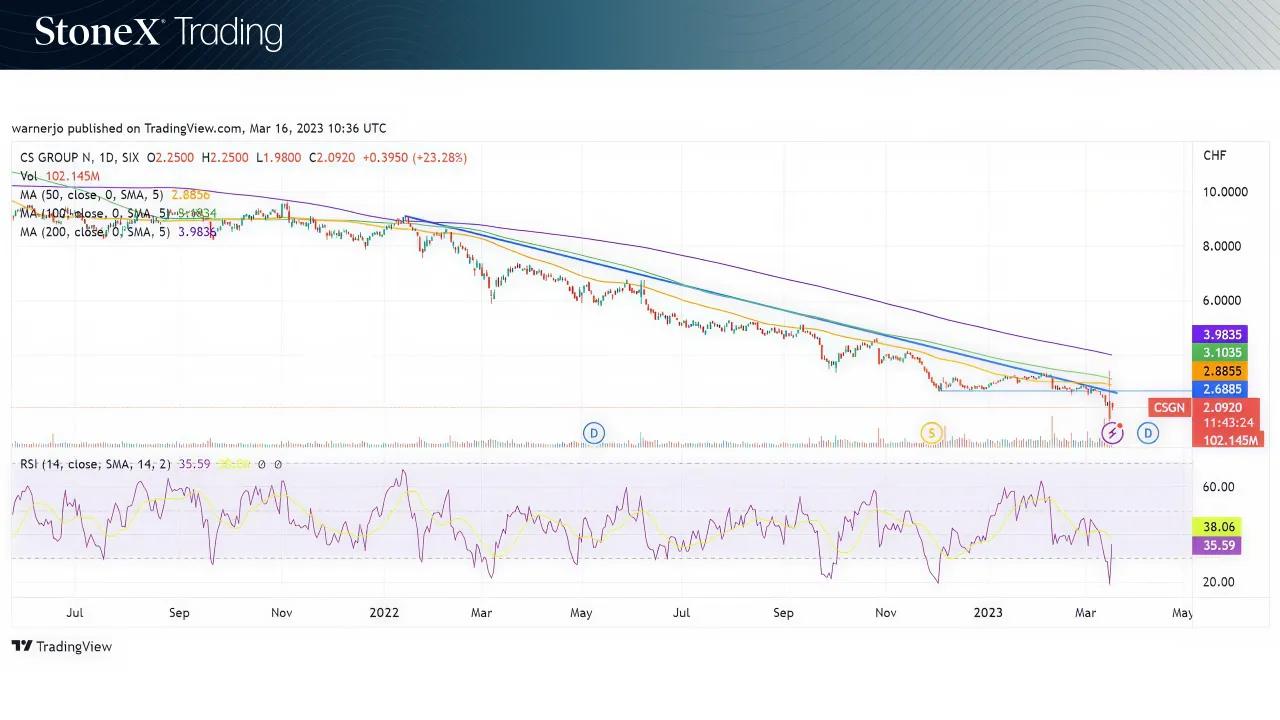1280x720 pixels.
Task: Click the last May label on time axis
Action: click(1182, 612)
